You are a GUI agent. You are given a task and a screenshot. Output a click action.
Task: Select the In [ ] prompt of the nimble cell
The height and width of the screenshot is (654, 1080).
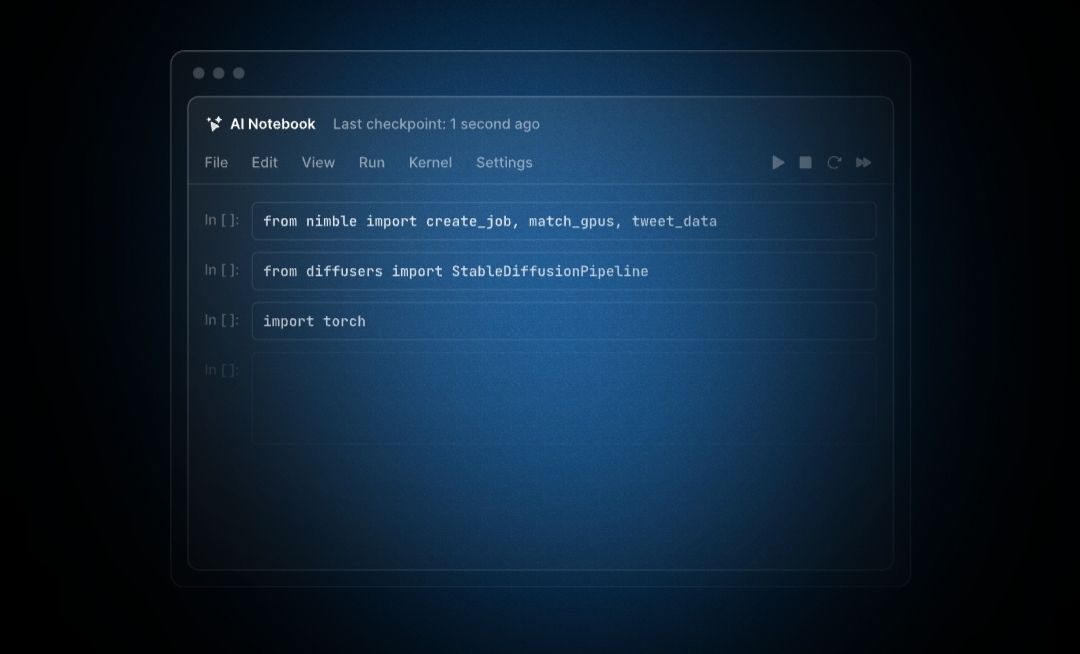pos(222,220)
